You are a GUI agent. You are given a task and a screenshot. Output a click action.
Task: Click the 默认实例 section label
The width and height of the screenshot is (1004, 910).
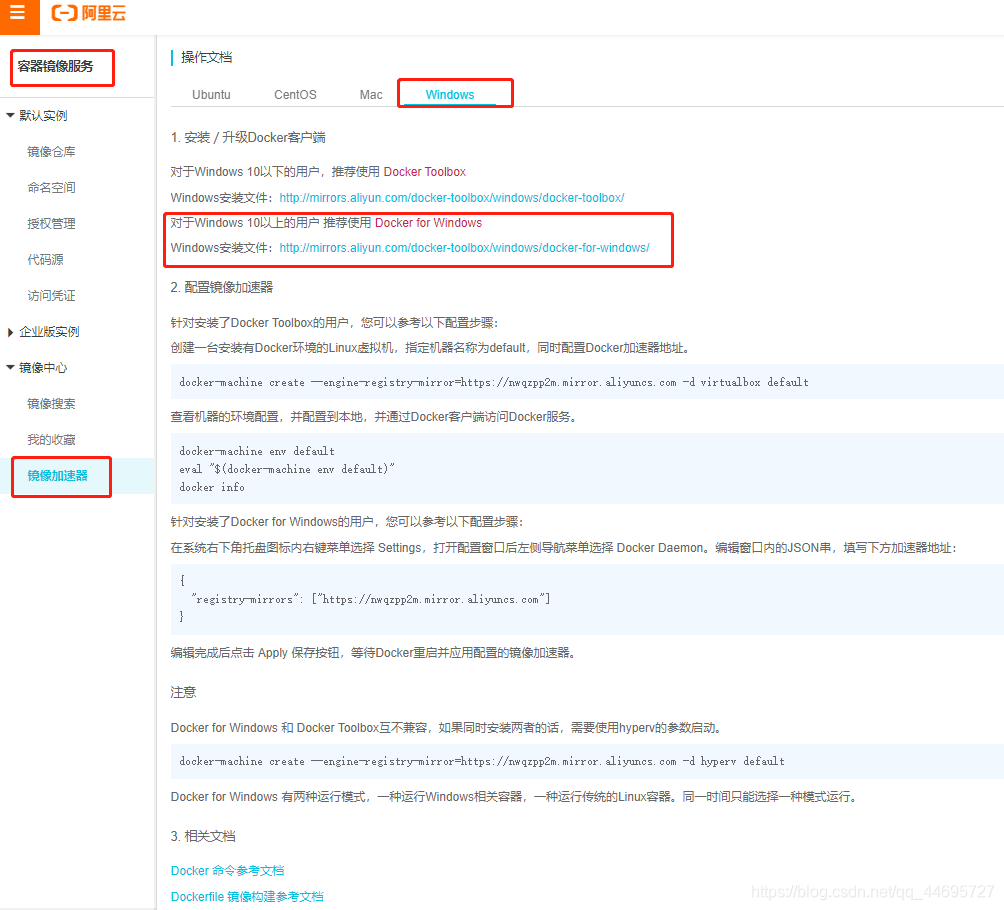43,115
